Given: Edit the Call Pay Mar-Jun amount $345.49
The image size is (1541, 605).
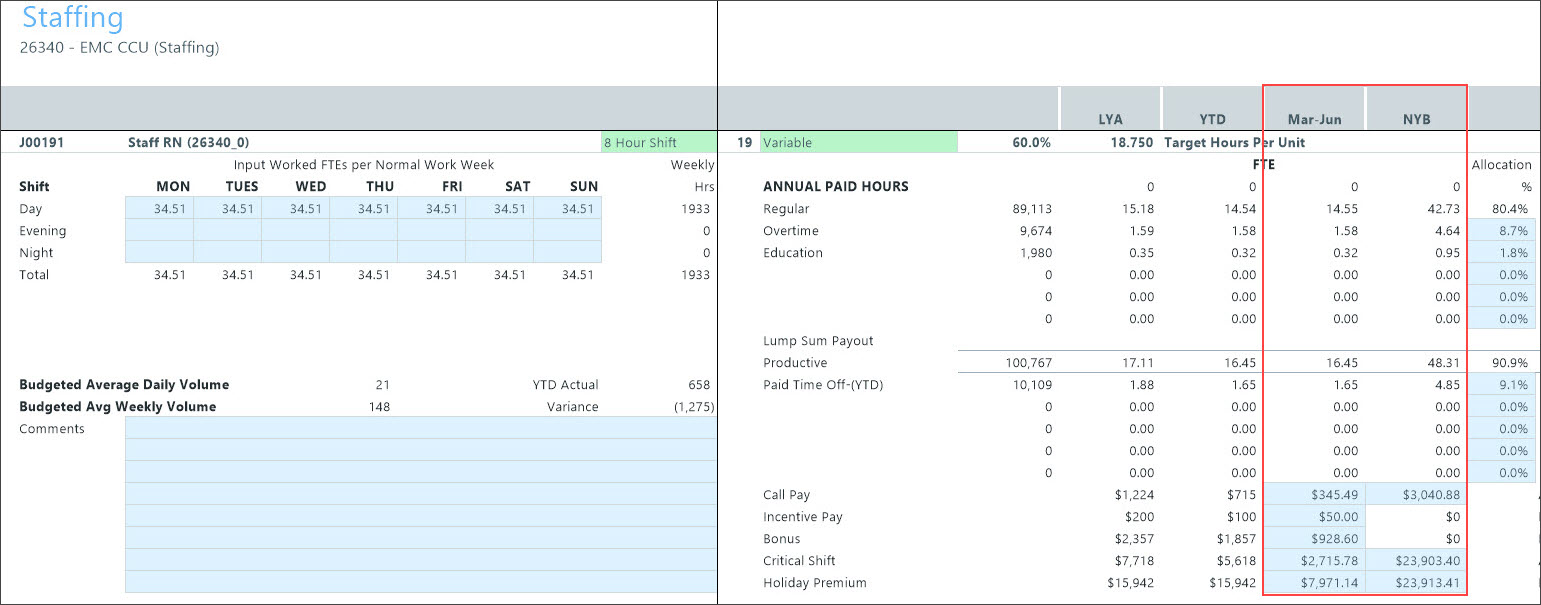Looking at the screenshot, I should click(x=1314, y=495).
